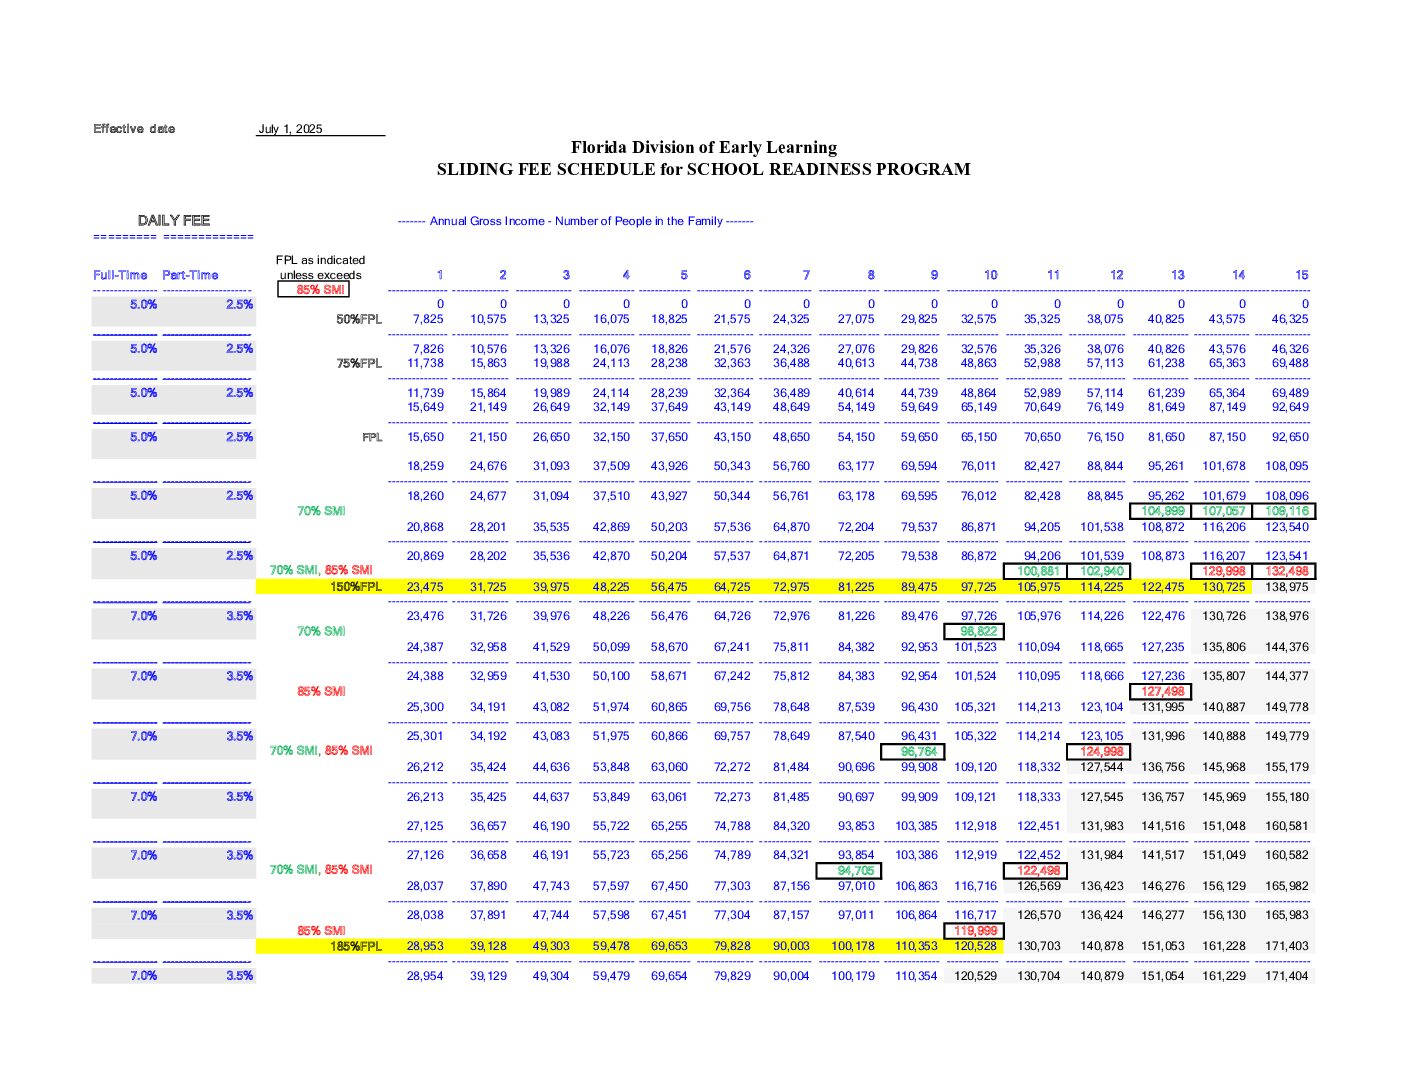Click the boxed red value 119,998

(975, 931)
